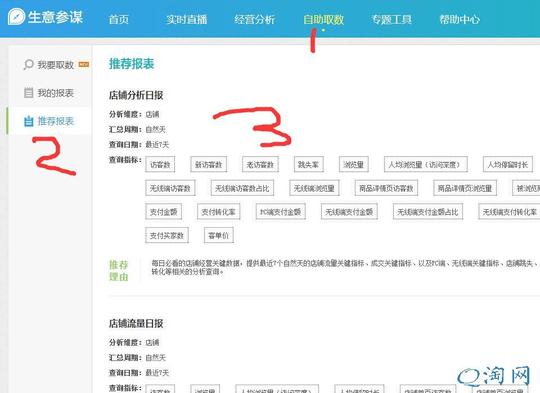Go to 实时直播 in top navigation
Screen dimensions: 540x393
tap(186, 19)
